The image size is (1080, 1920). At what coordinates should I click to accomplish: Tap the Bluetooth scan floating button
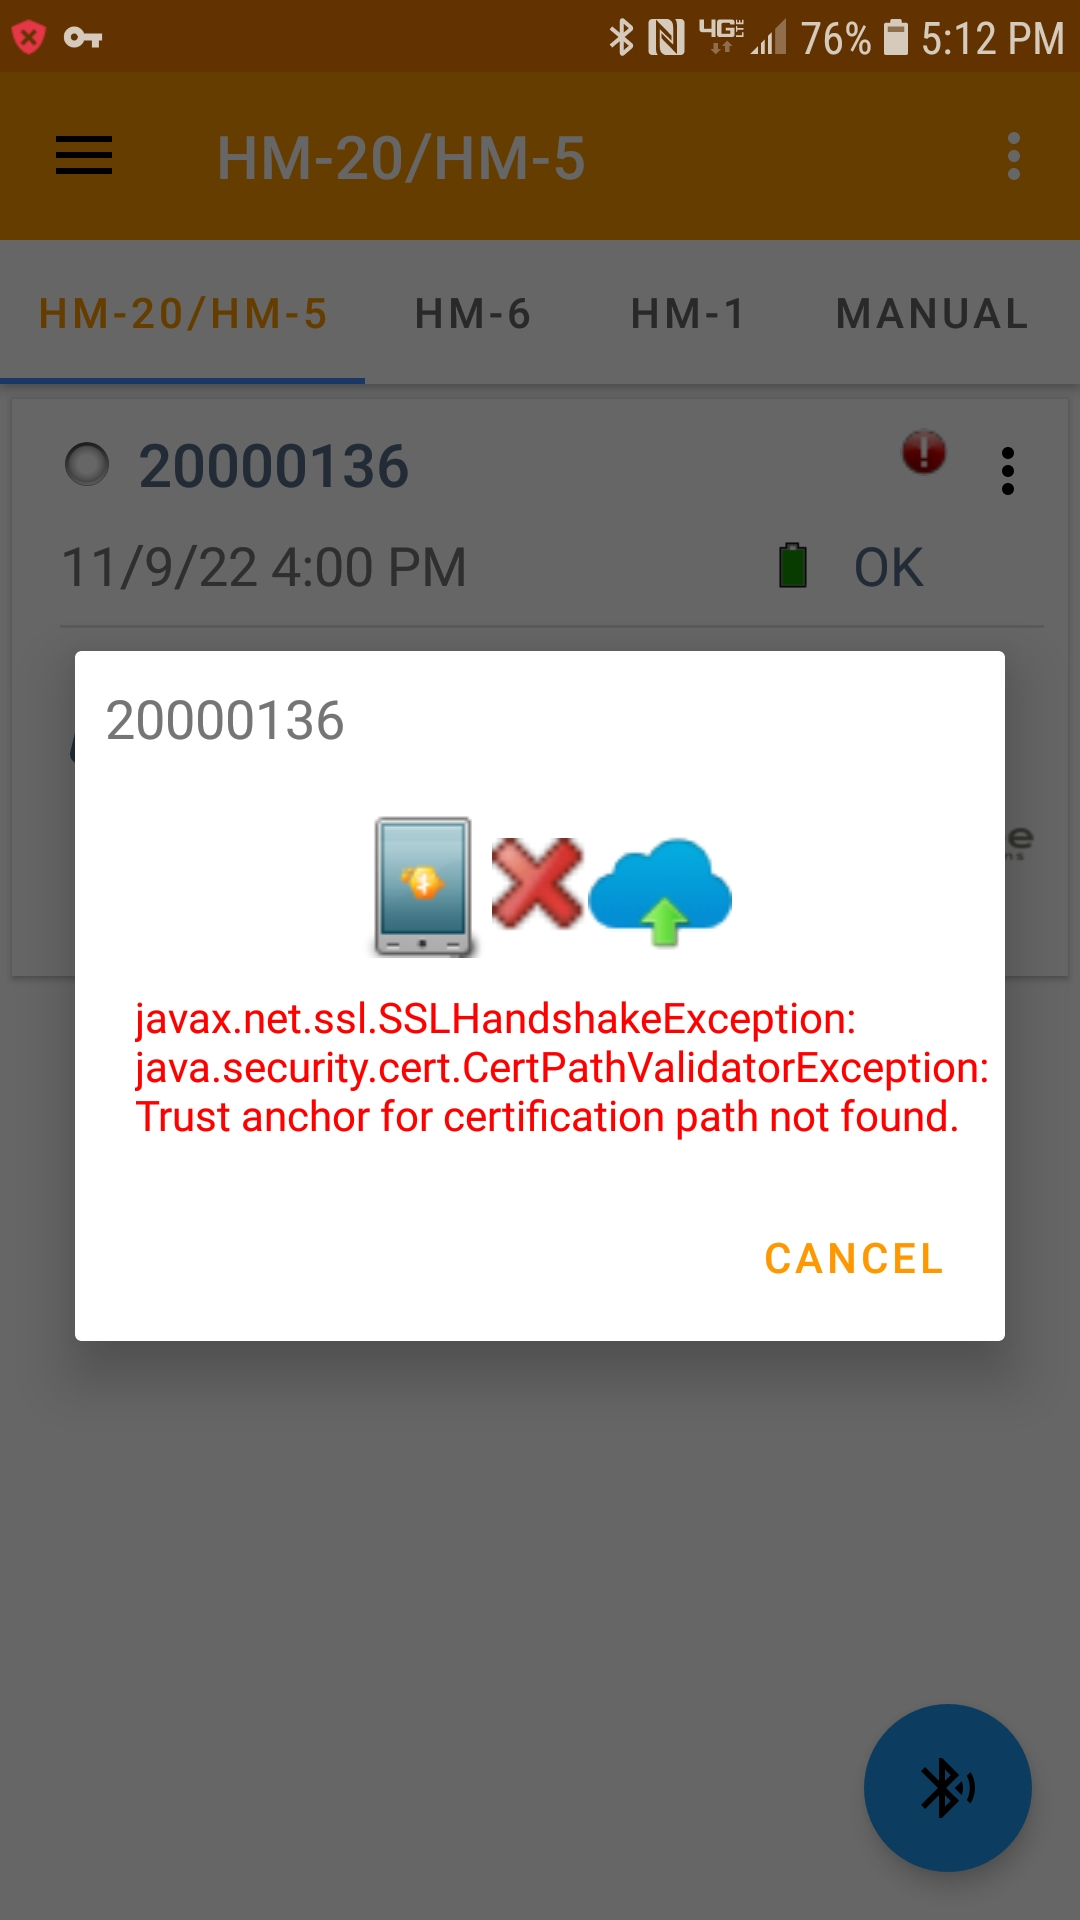point(948,1788)
